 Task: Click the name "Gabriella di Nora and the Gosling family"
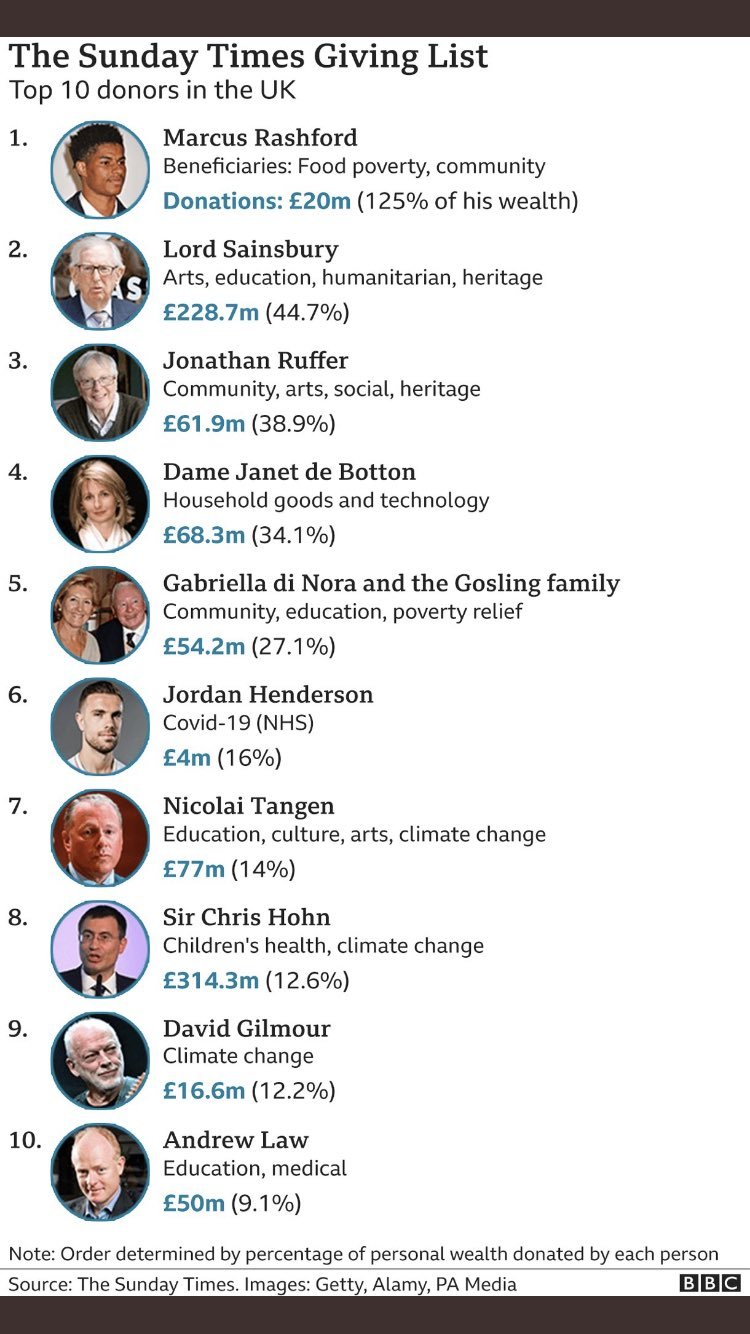pos(391,583)
